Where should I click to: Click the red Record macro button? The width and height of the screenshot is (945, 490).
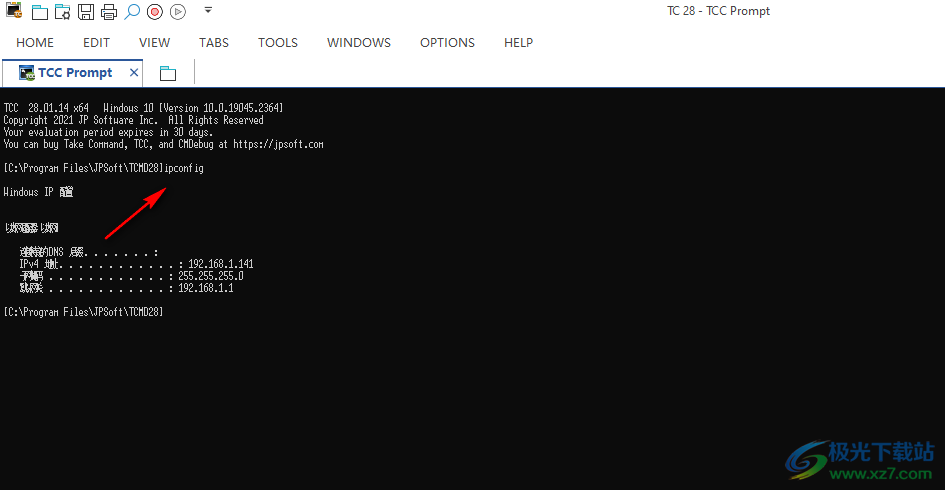[155, 11]
